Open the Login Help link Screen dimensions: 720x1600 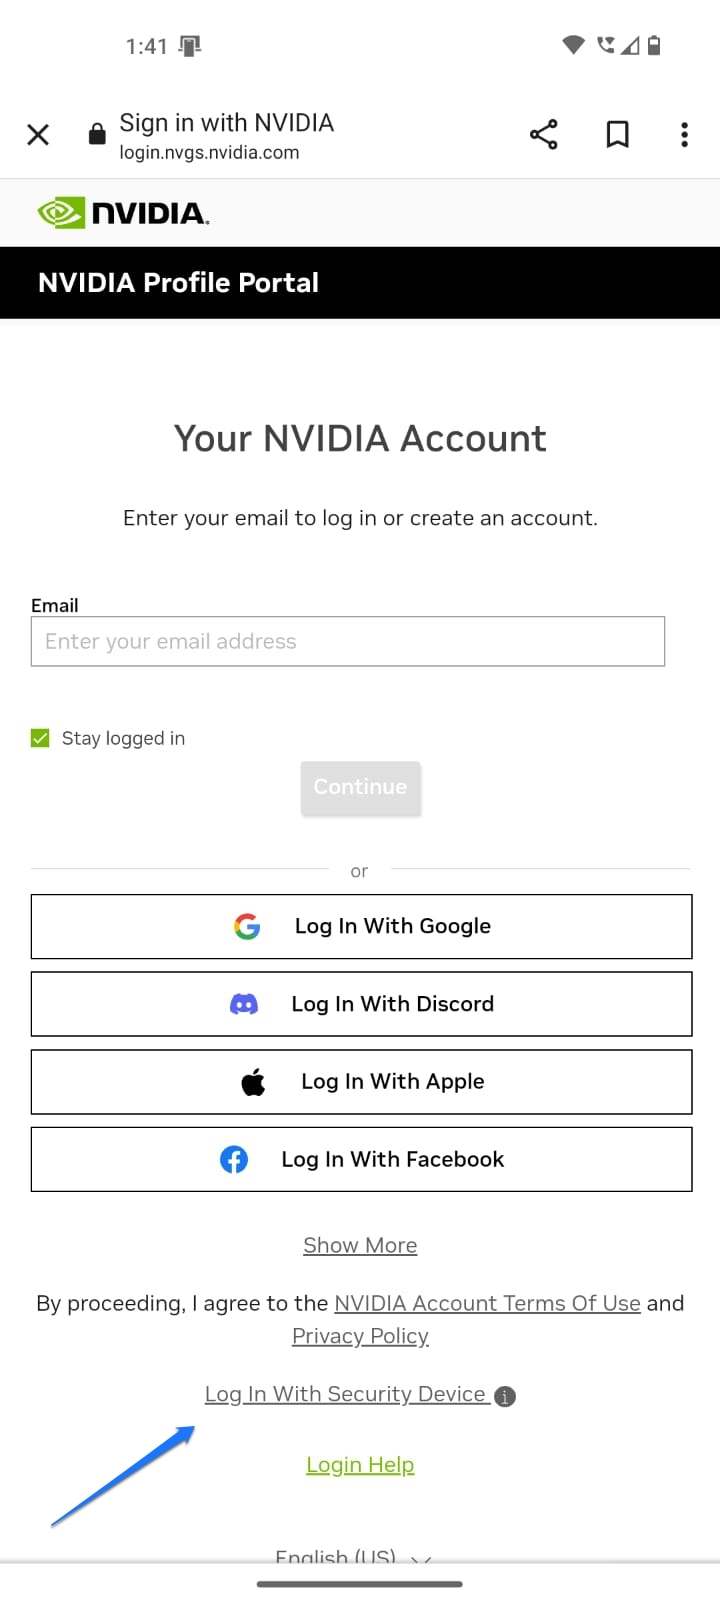pyautogui.click(x=360, y=1465)
